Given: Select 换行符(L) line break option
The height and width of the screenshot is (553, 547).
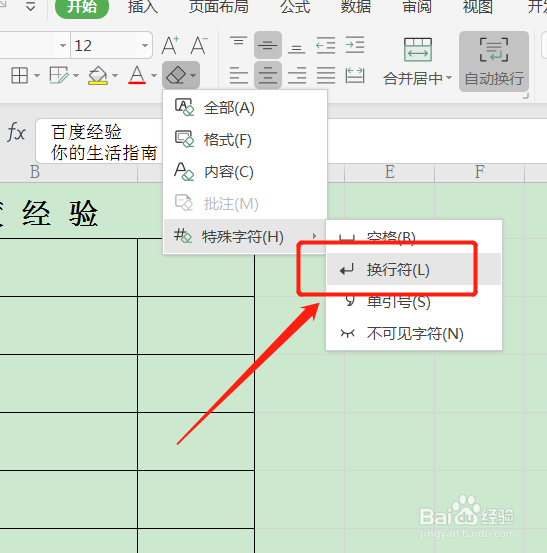Looking at the screenshot, I should [x=414, y=269].
